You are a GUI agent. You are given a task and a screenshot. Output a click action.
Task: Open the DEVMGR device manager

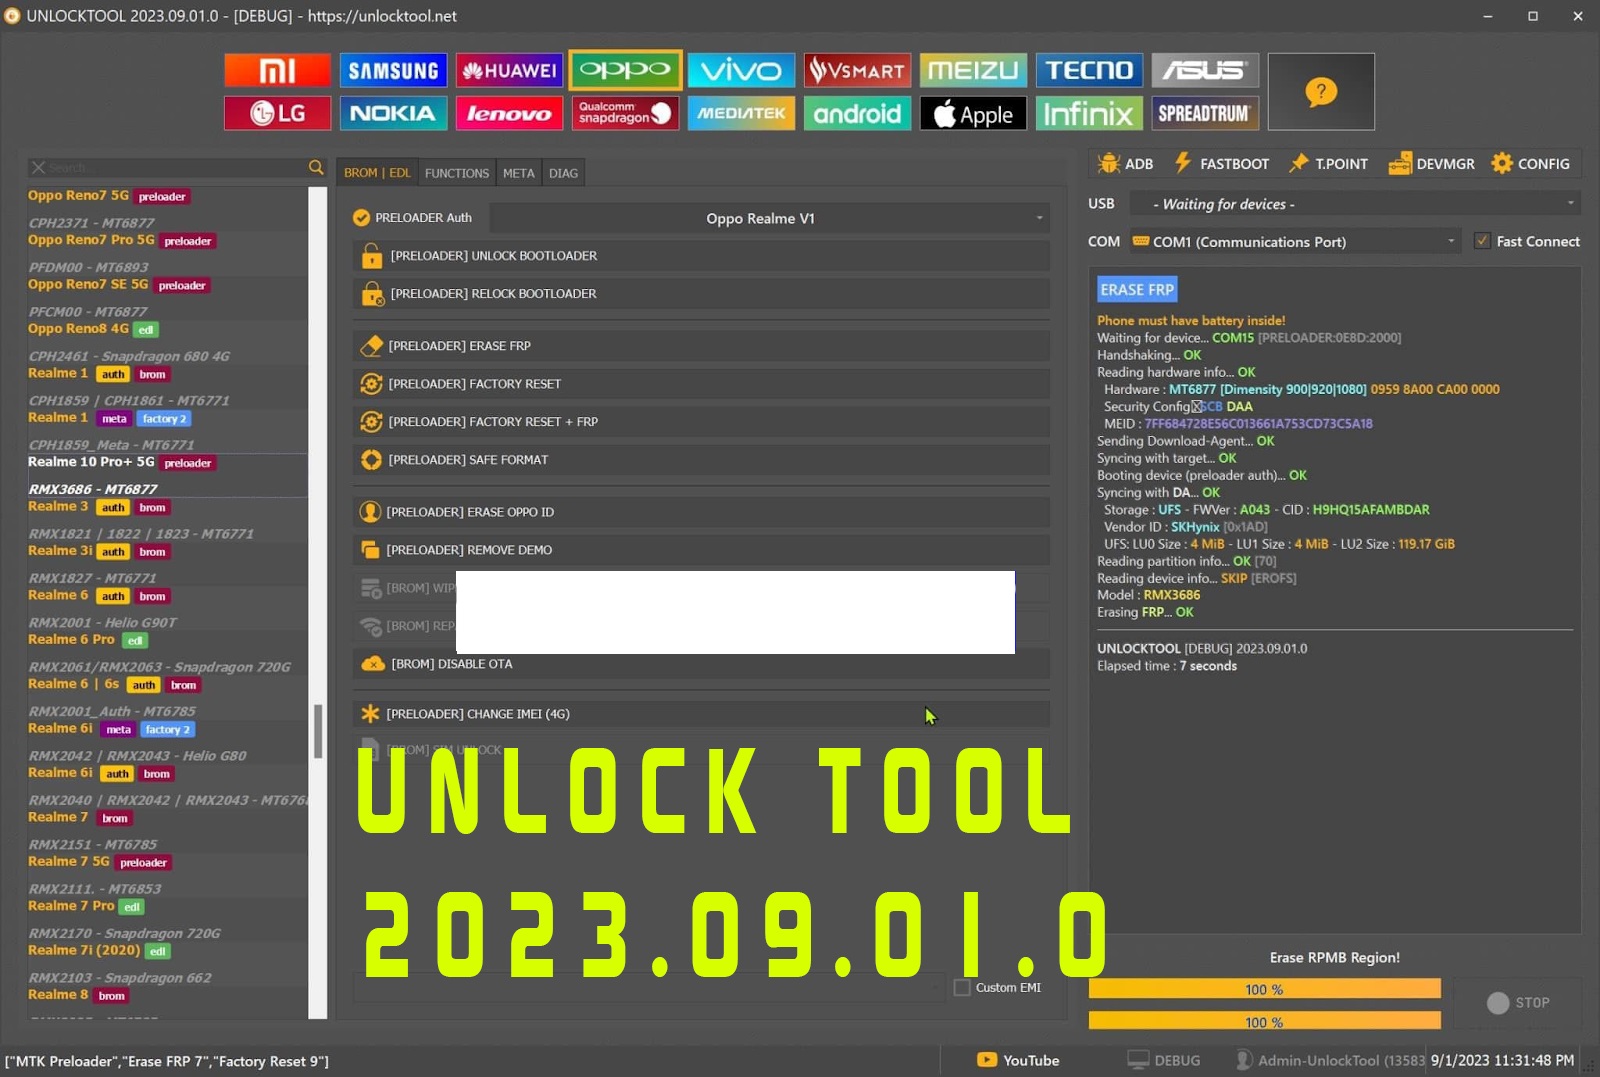(1432, 164)
